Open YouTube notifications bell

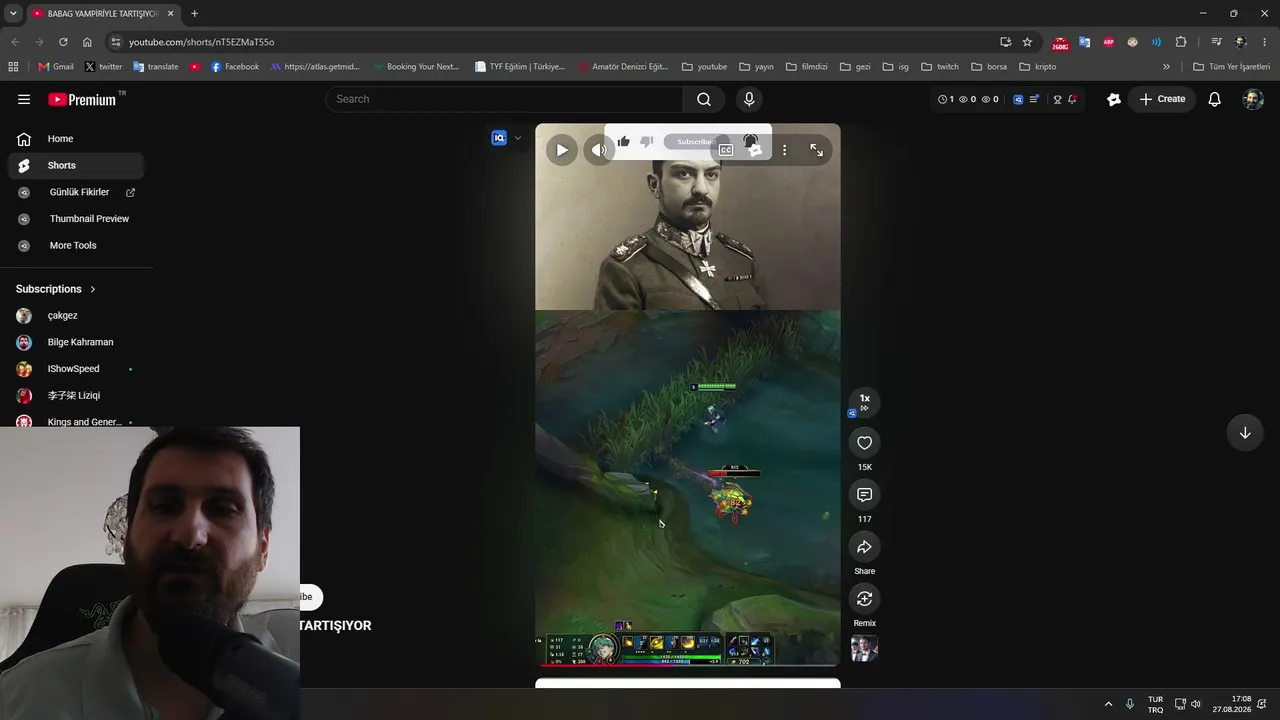(1214, 99)
